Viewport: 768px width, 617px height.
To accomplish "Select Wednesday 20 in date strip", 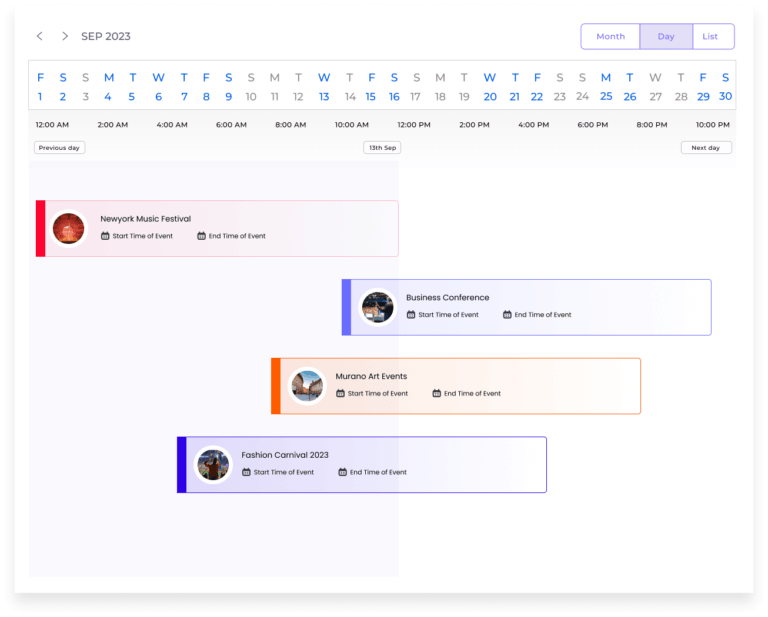I will coord(490,87).
